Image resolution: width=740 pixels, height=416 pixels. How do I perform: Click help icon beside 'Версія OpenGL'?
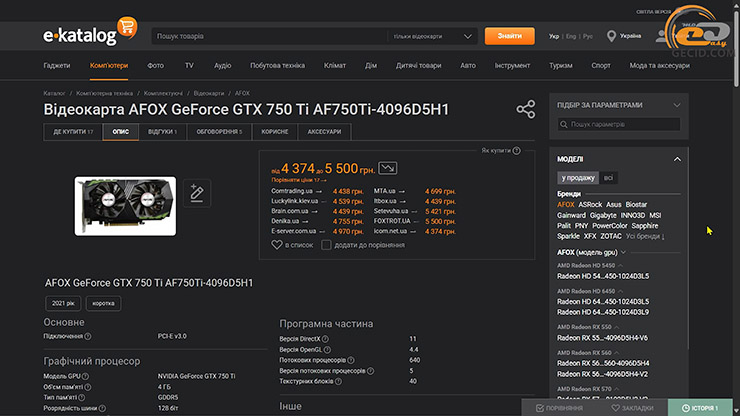(x=327, y=350)
